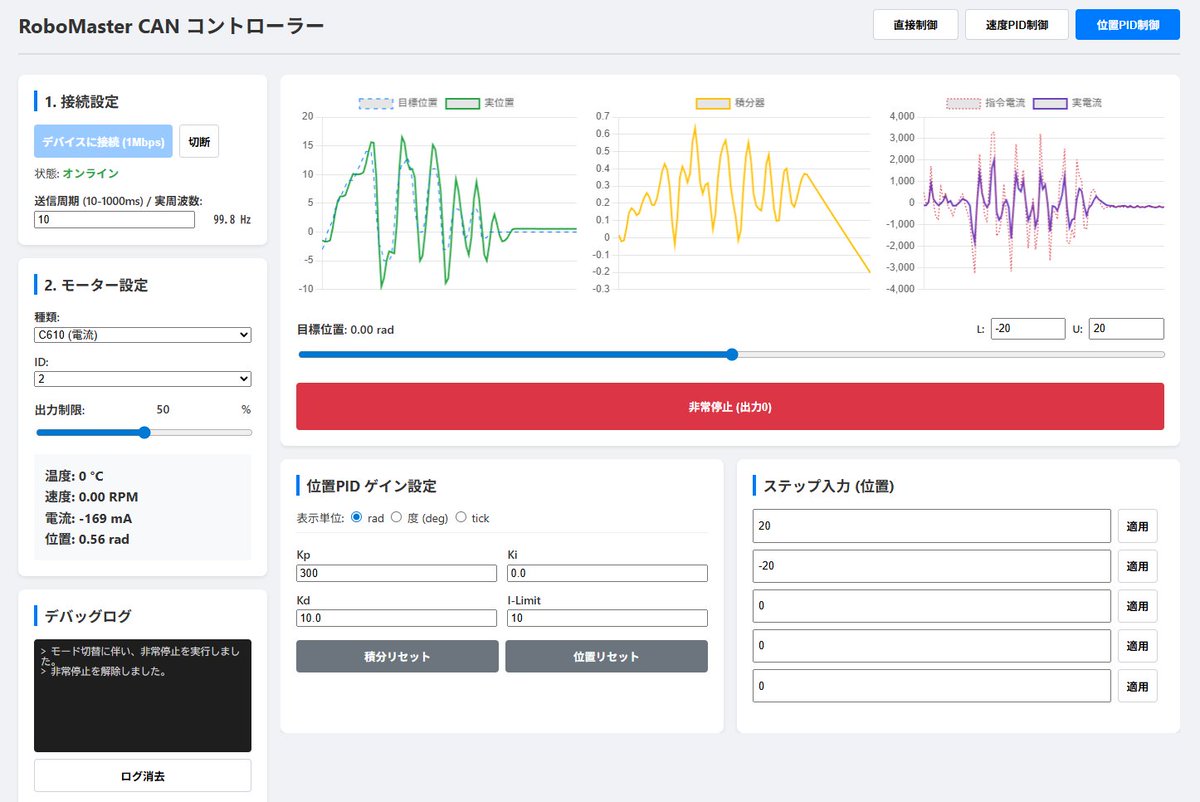The image size is (1200, 802).
Task: Apply the step input value 20
Action: [1137, 526]
